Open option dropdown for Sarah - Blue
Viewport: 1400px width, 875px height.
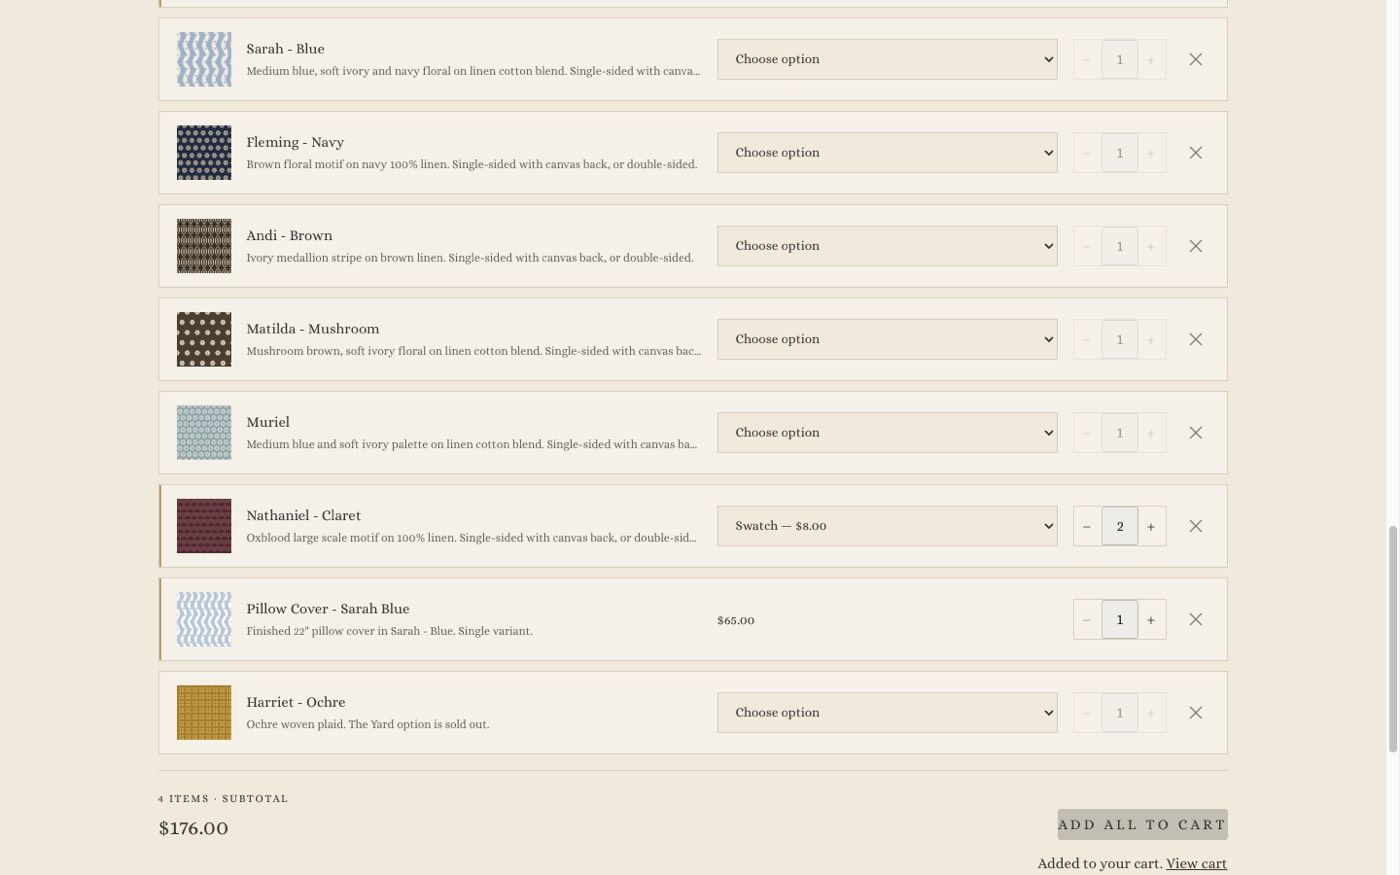887,59
